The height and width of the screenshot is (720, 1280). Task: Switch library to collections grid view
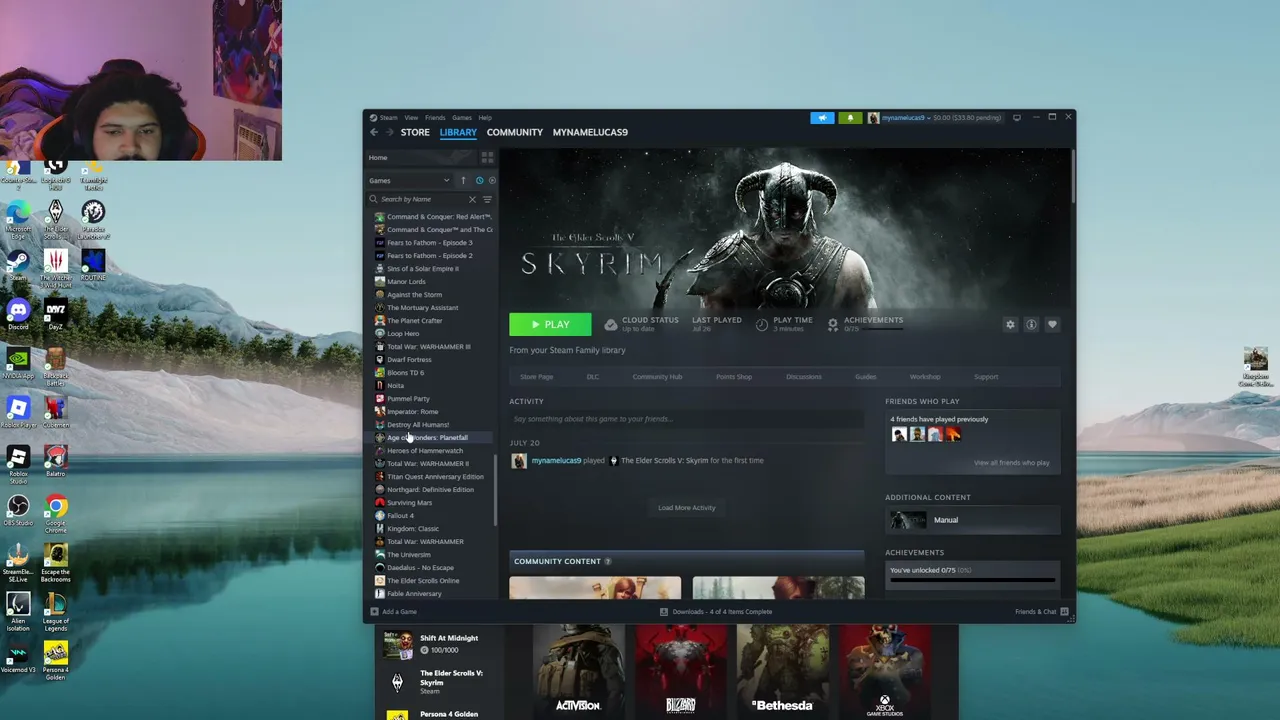[x=487, y=158]
